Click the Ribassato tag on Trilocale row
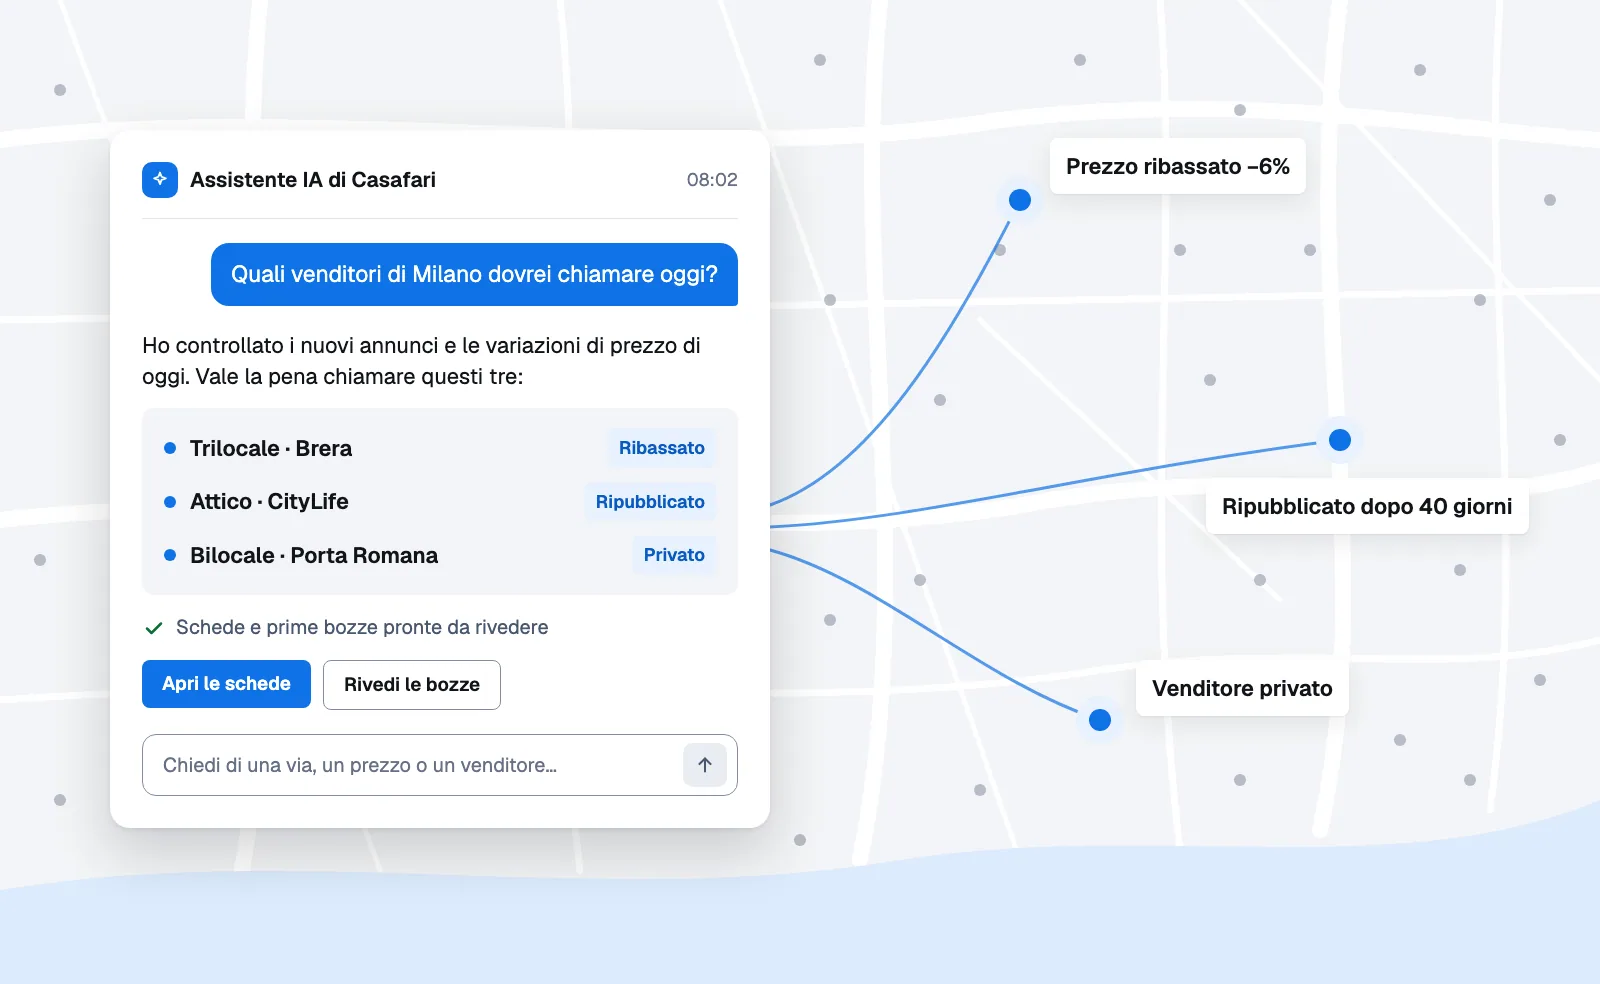Image resolution: width=1600 pixels, height=984 pixels. [662, 448]
